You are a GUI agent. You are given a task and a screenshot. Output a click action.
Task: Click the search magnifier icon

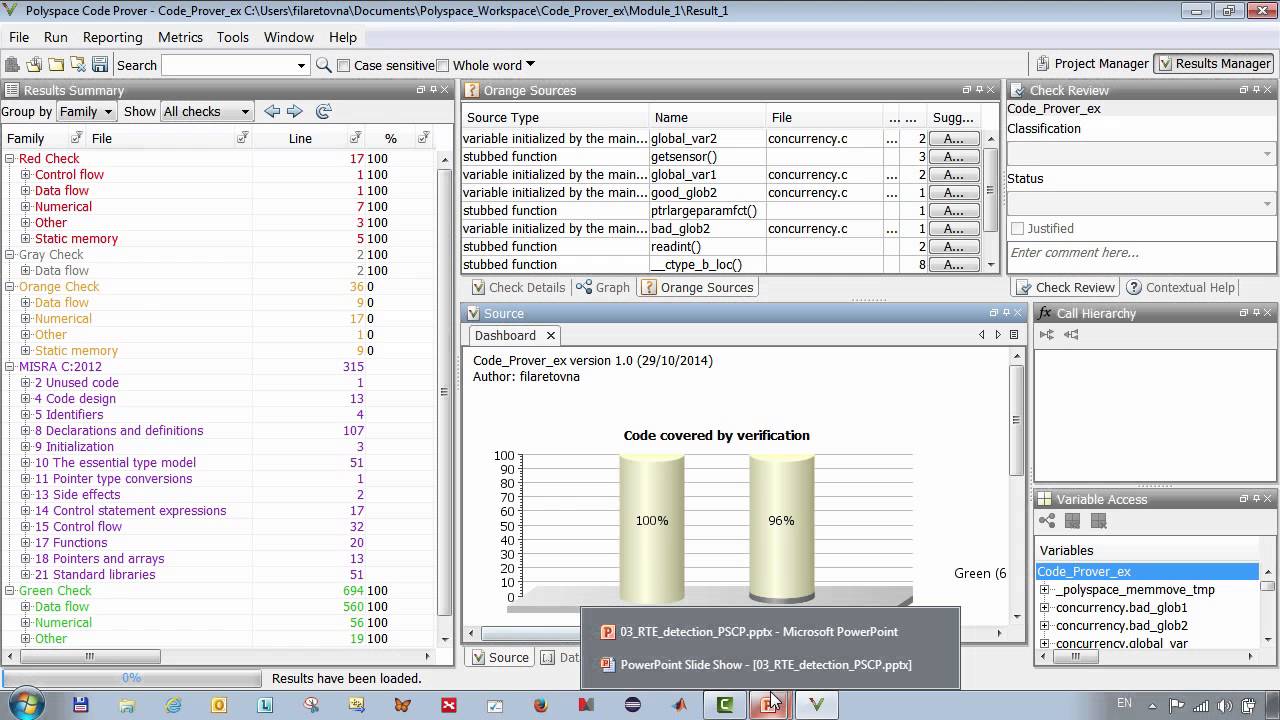tap(323, 65)
